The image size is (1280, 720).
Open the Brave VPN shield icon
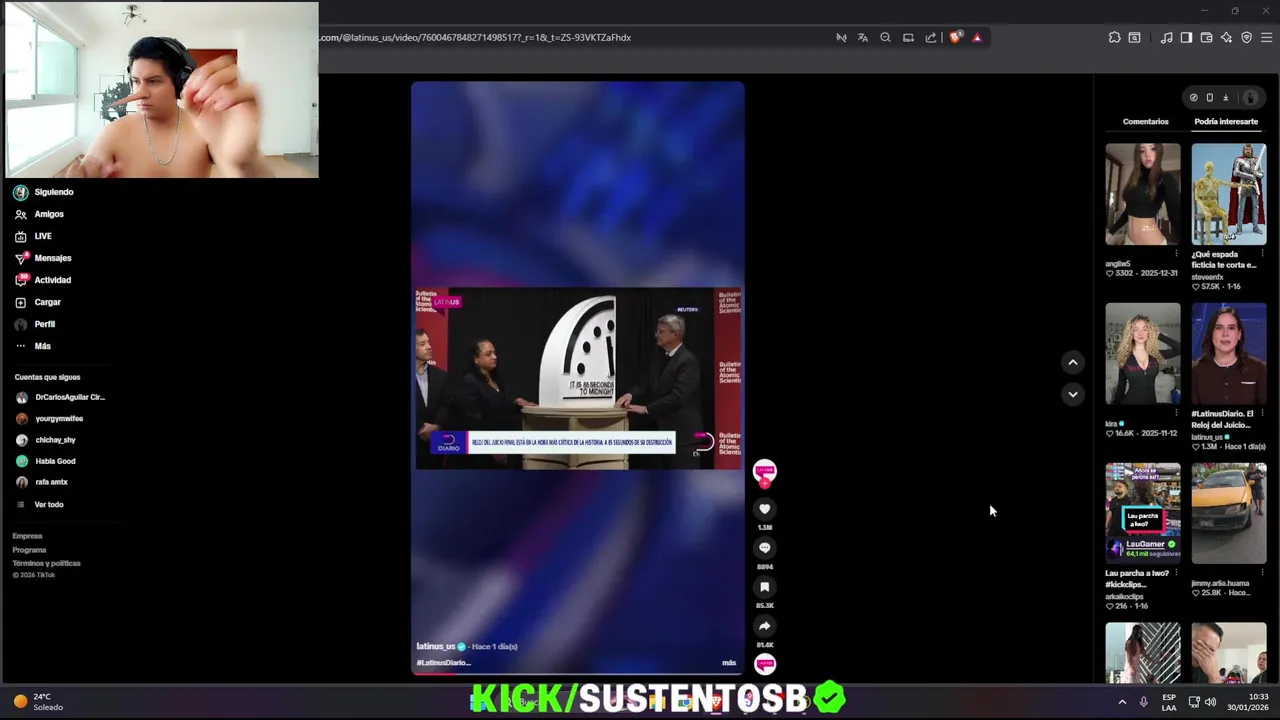pyautogui.click(x=1246, y=37)
